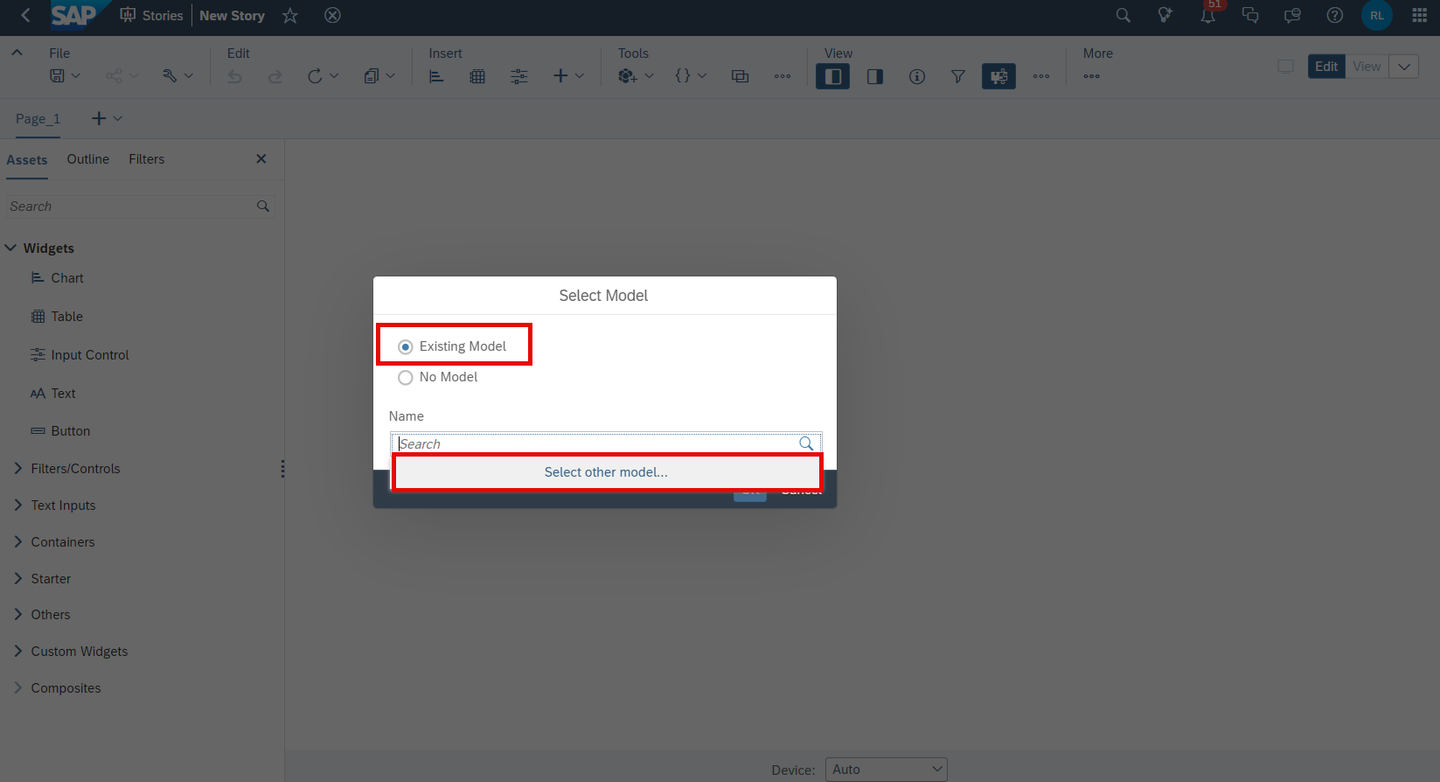Open the lightbulb insights icon in top bar
The width and height of the screenshot is (1440, 782).
pyautogui.click(x=1165, y=15)
